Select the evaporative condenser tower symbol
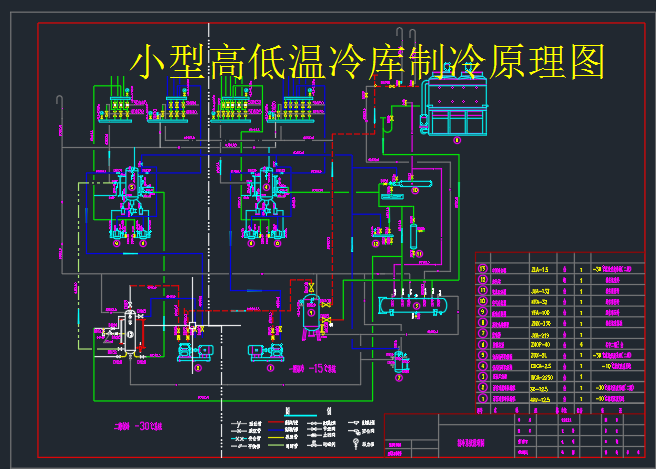 pos(455,100)
